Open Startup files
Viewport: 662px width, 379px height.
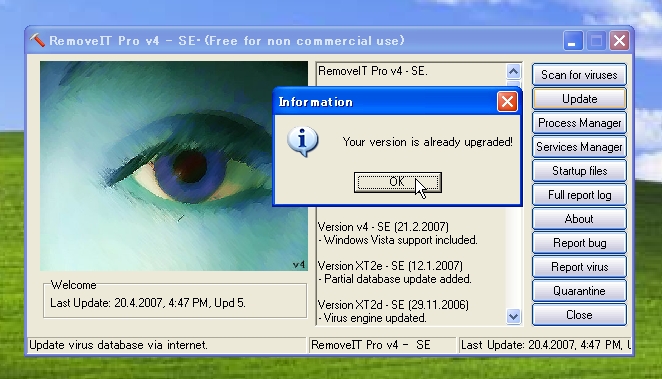579,171
